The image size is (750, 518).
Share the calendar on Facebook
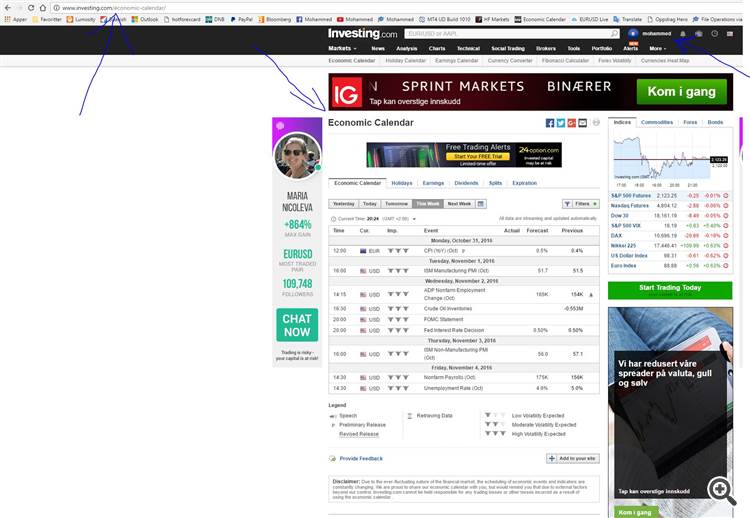[550, 123]
